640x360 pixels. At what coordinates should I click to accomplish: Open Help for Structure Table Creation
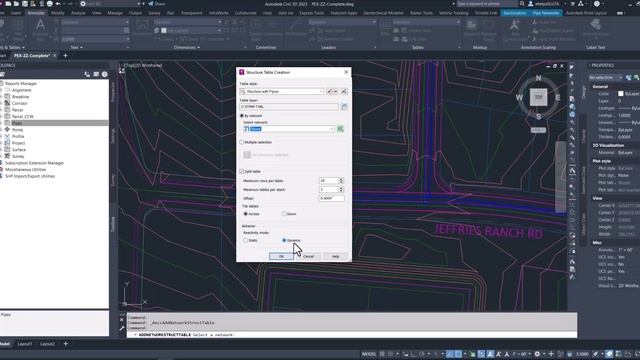tap(336, 256)
